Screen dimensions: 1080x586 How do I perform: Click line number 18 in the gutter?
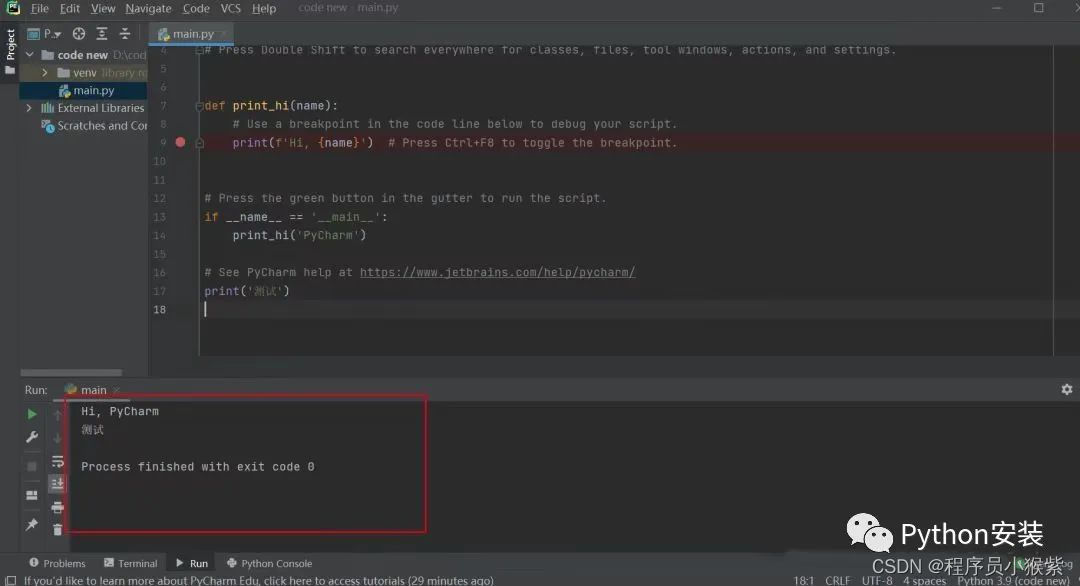[x=160, y=310]
